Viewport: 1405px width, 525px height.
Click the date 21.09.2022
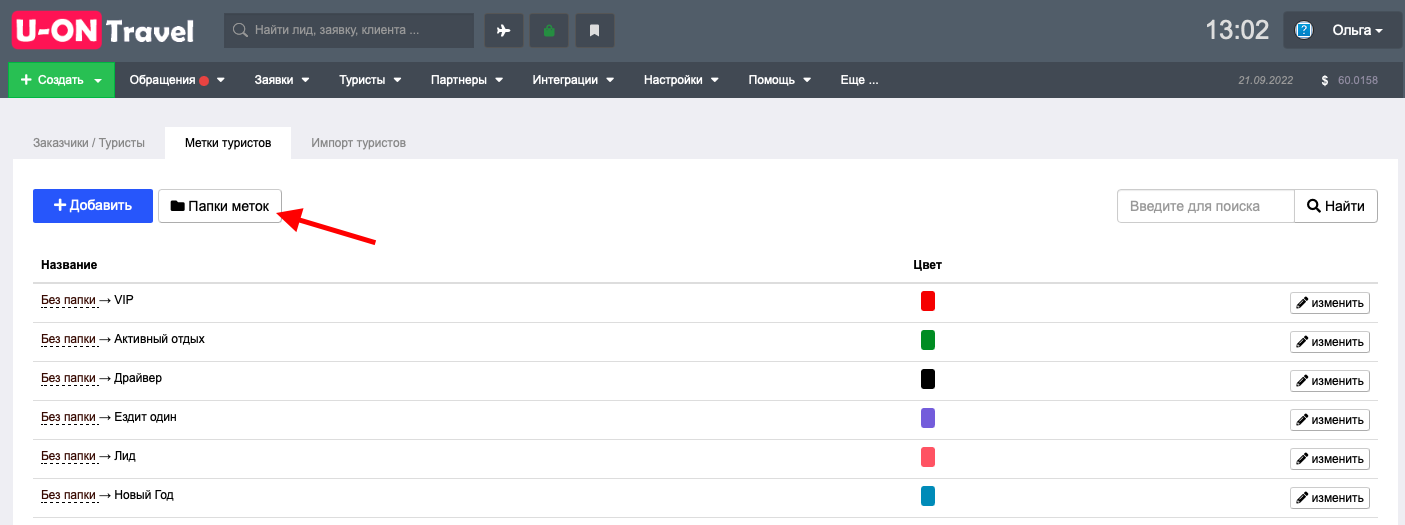(1268, 80)
